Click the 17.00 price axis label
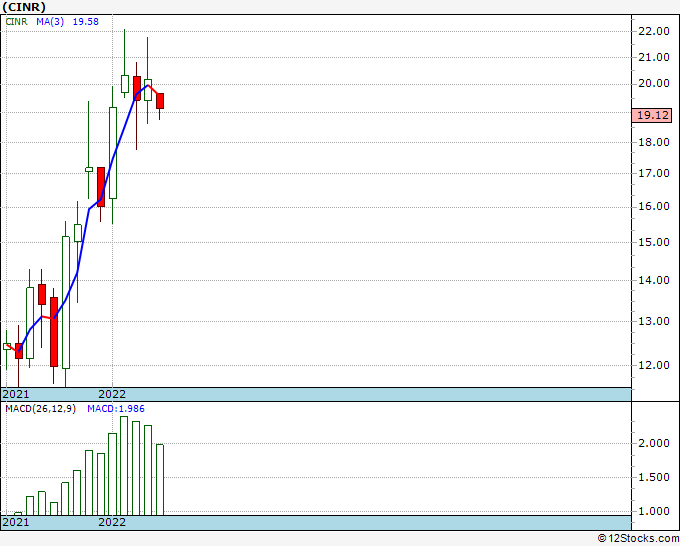Image resolution: width=680 pixels, height=546 pixels. (x=654, y=173)
